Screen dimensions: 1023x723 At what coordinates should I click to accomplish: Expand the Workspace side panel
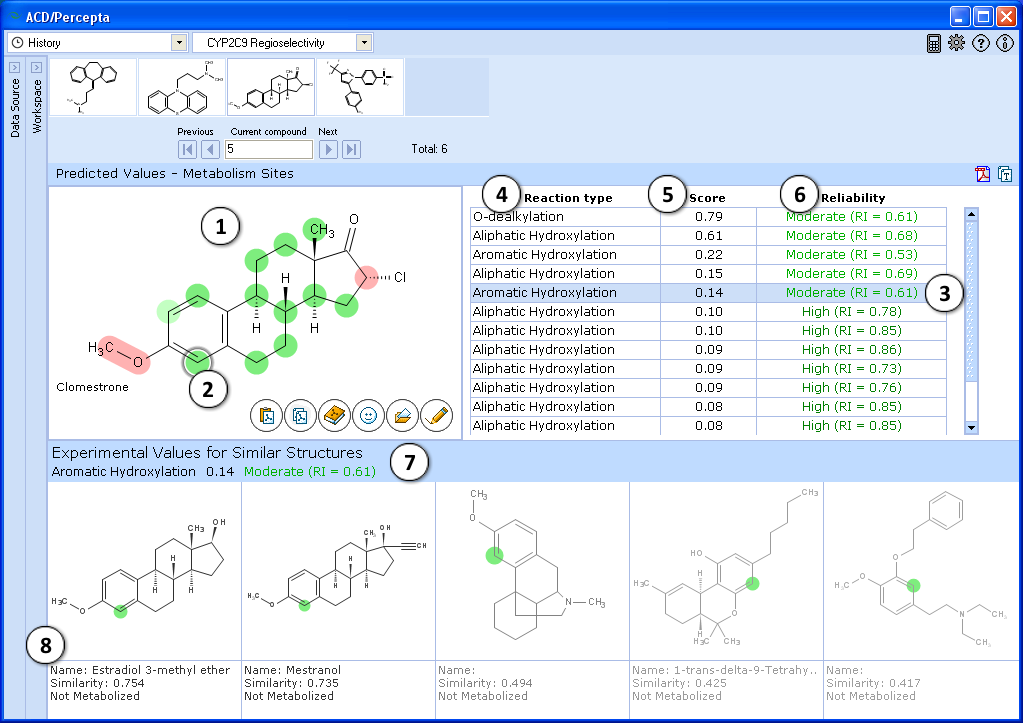click(x=36, y=67)
